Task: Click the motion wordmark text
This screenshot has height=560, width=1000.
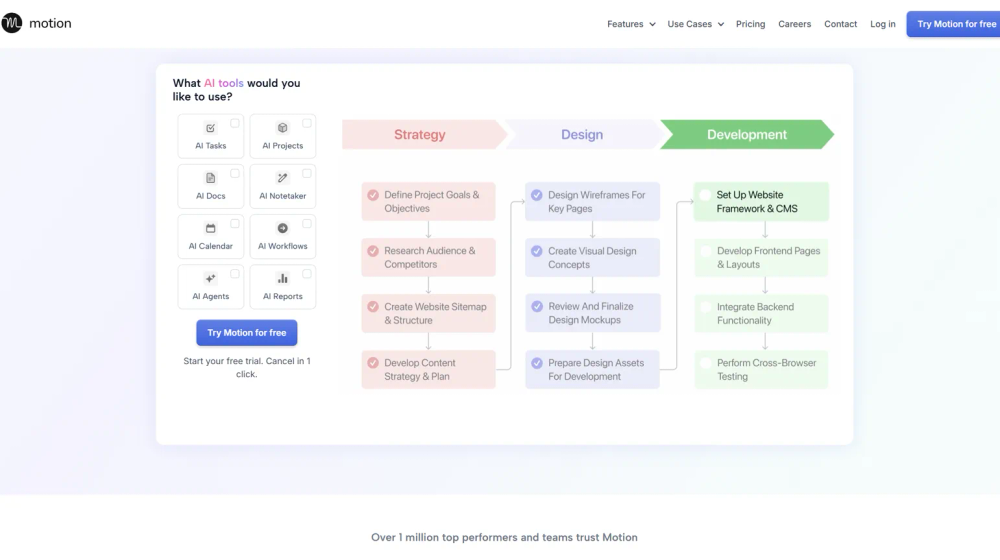Action: coord(50,24)
